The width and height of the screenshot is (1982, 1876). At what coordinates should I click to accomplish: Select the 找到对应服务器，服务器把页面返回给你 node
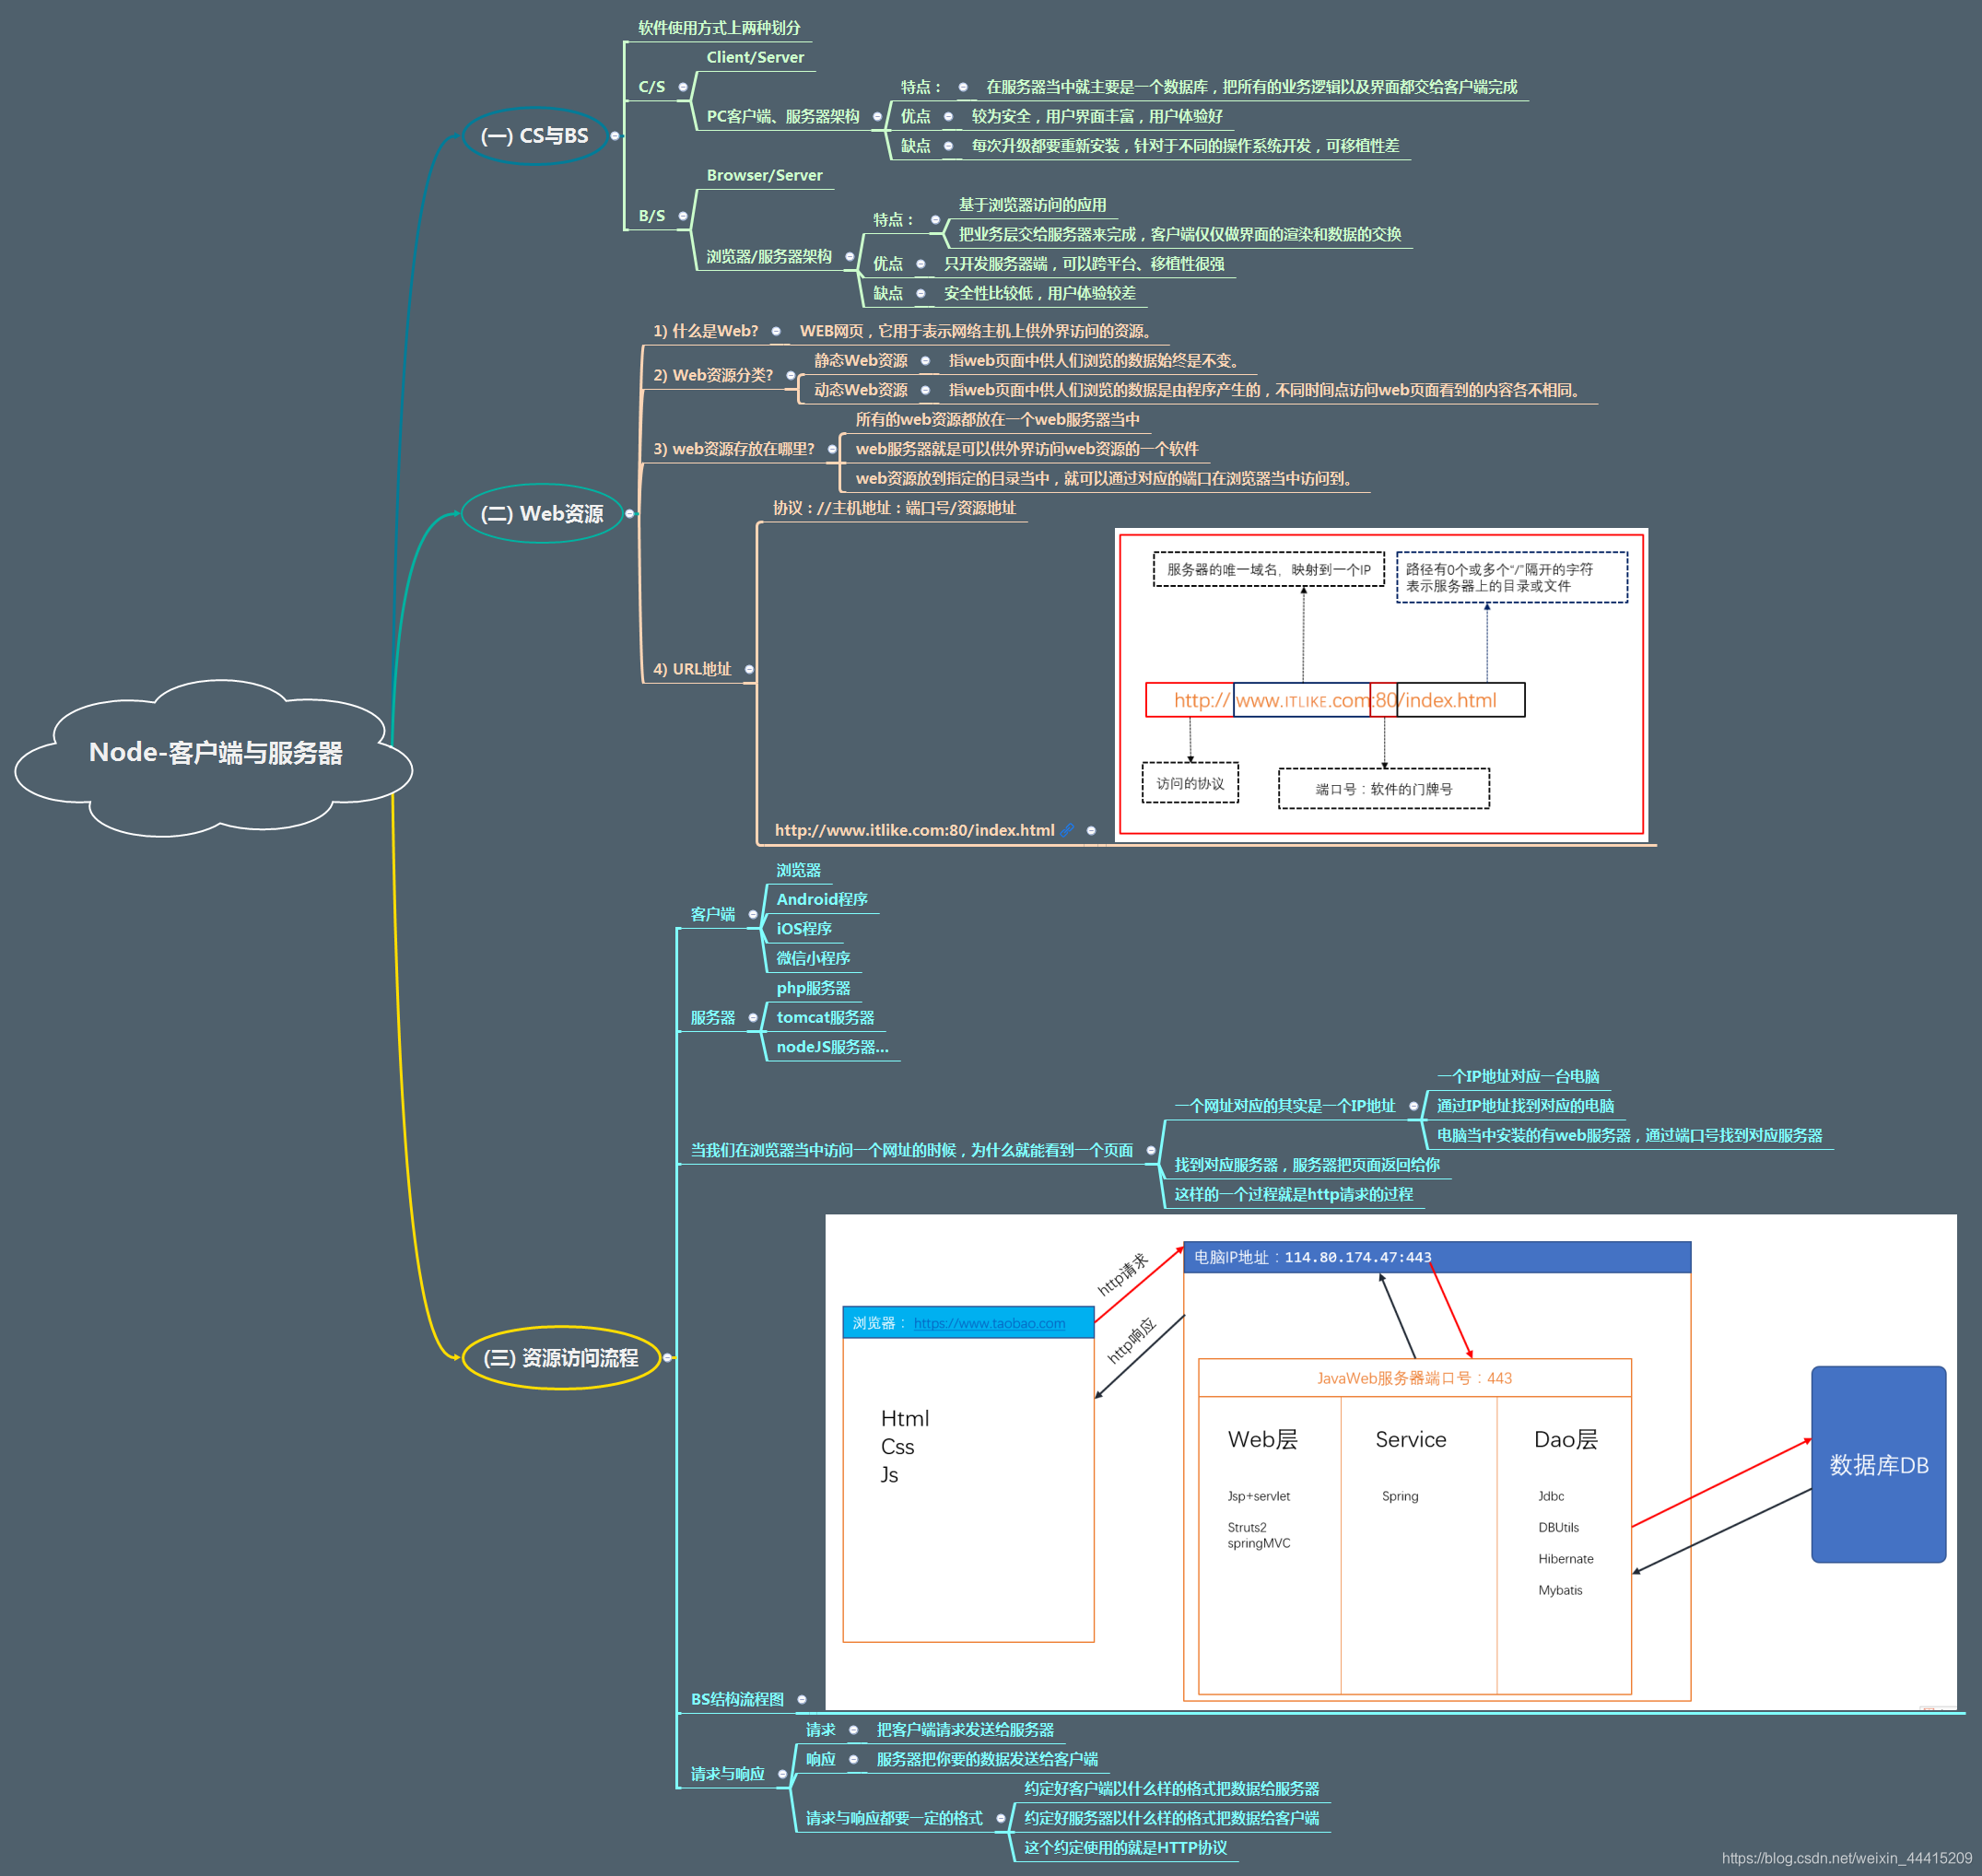[1307, 1165]
